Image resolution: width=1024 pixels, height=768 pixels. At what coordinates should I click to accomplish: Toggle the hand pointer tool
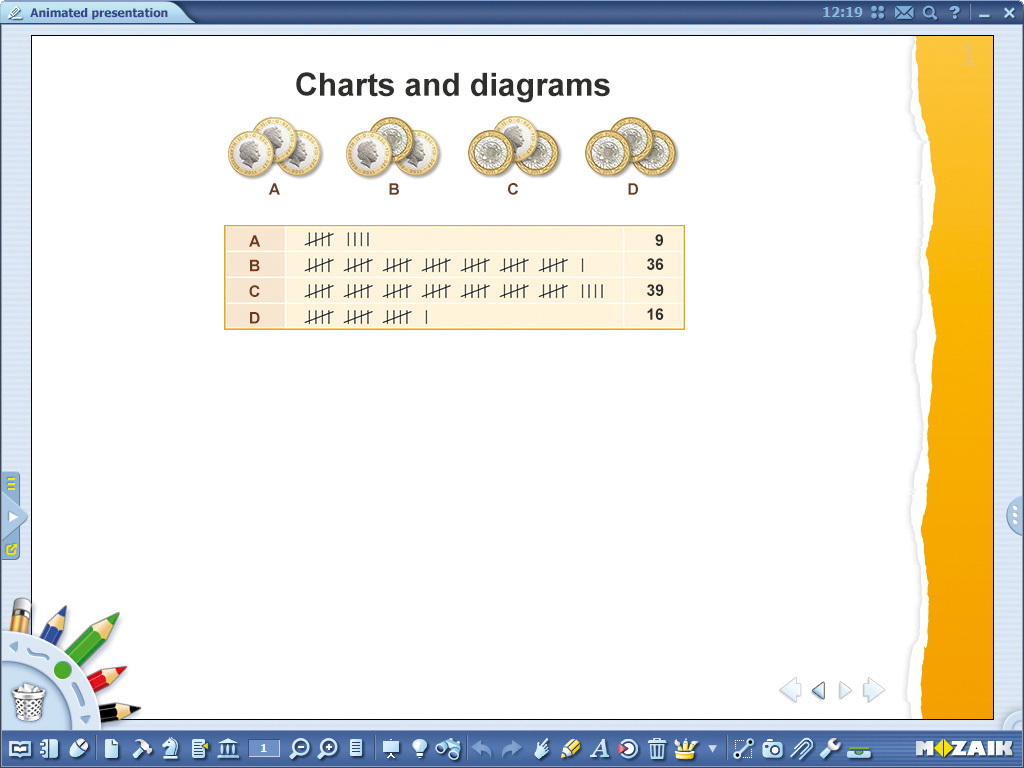[x=541, y=748]
